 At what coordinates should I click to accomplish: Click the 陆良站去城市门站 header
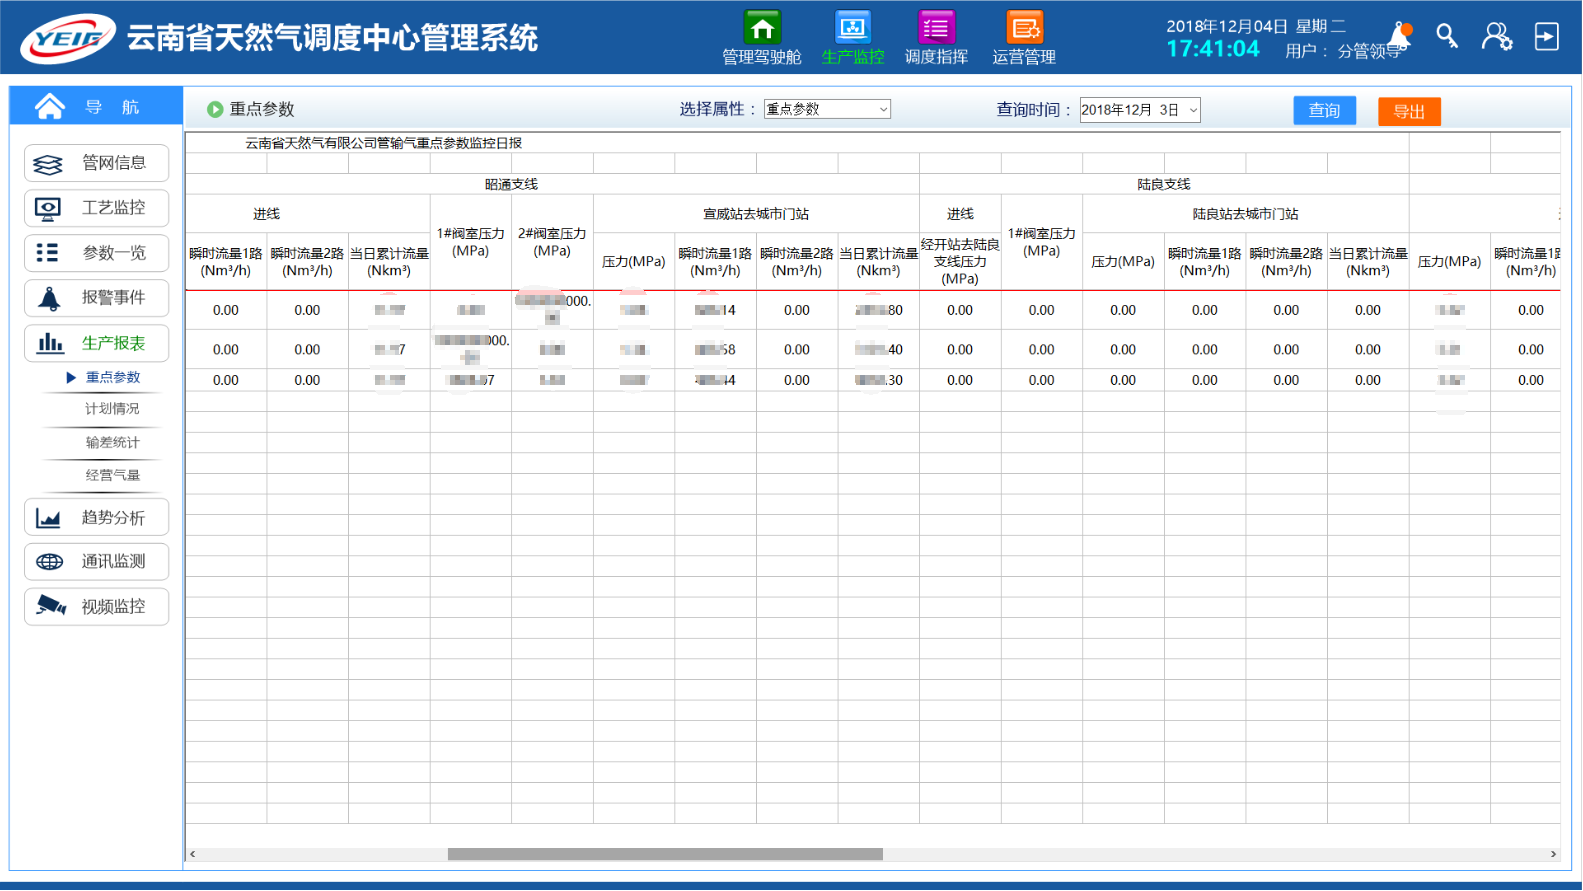coord(1246,214)
